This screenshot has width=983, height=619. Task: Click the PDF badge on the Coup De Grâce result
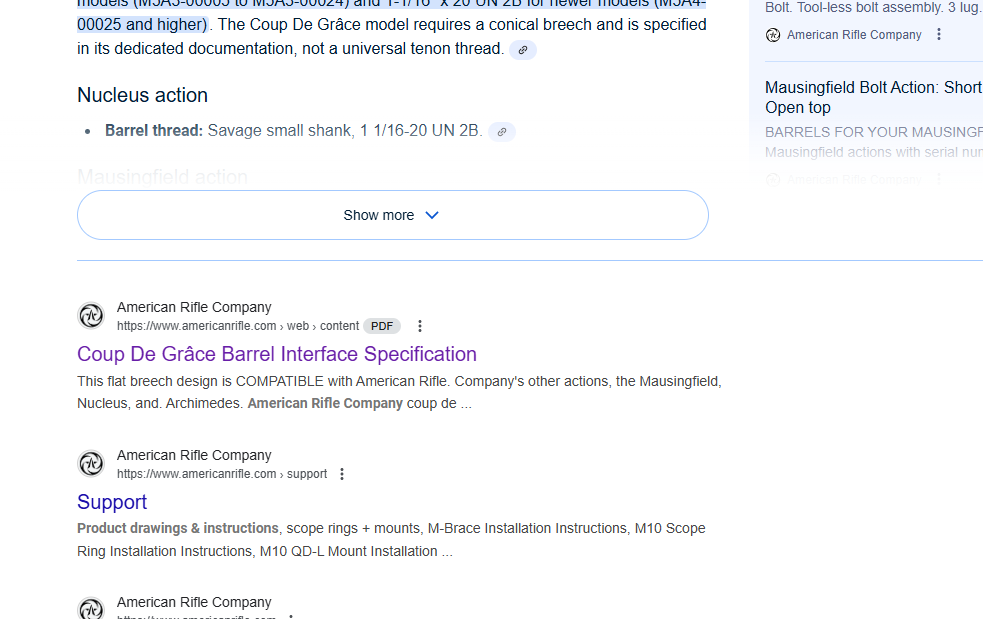[382, 326]
